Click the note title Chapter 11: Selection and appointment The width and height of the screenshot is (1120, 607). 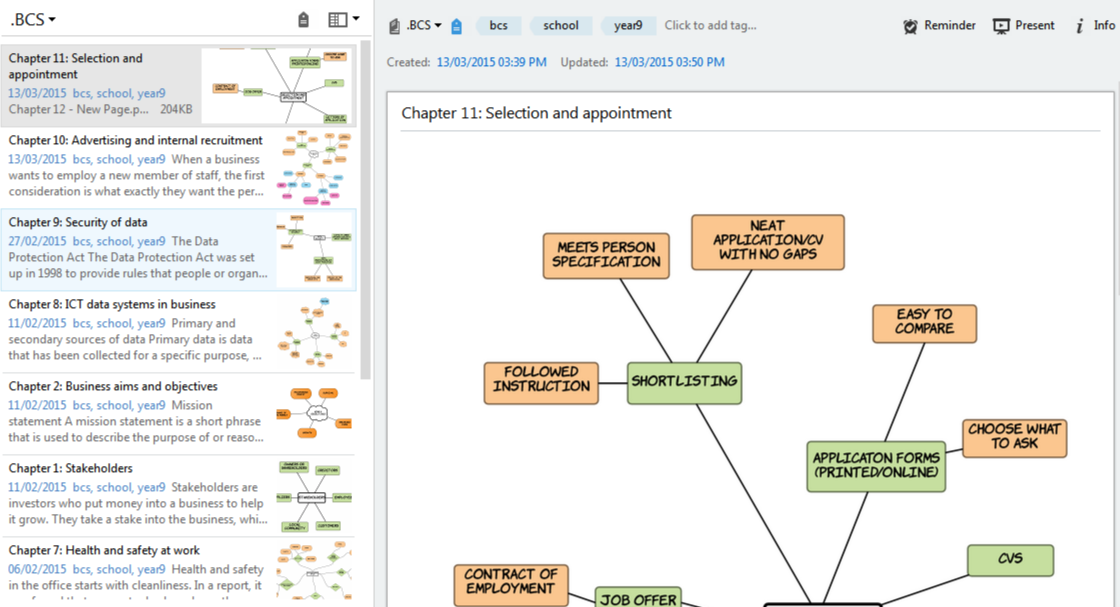(x=536, y=113)
